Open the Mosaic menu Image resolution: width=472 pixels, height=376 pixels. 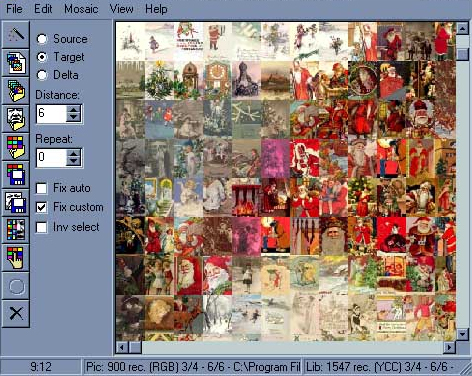[81, 9]
